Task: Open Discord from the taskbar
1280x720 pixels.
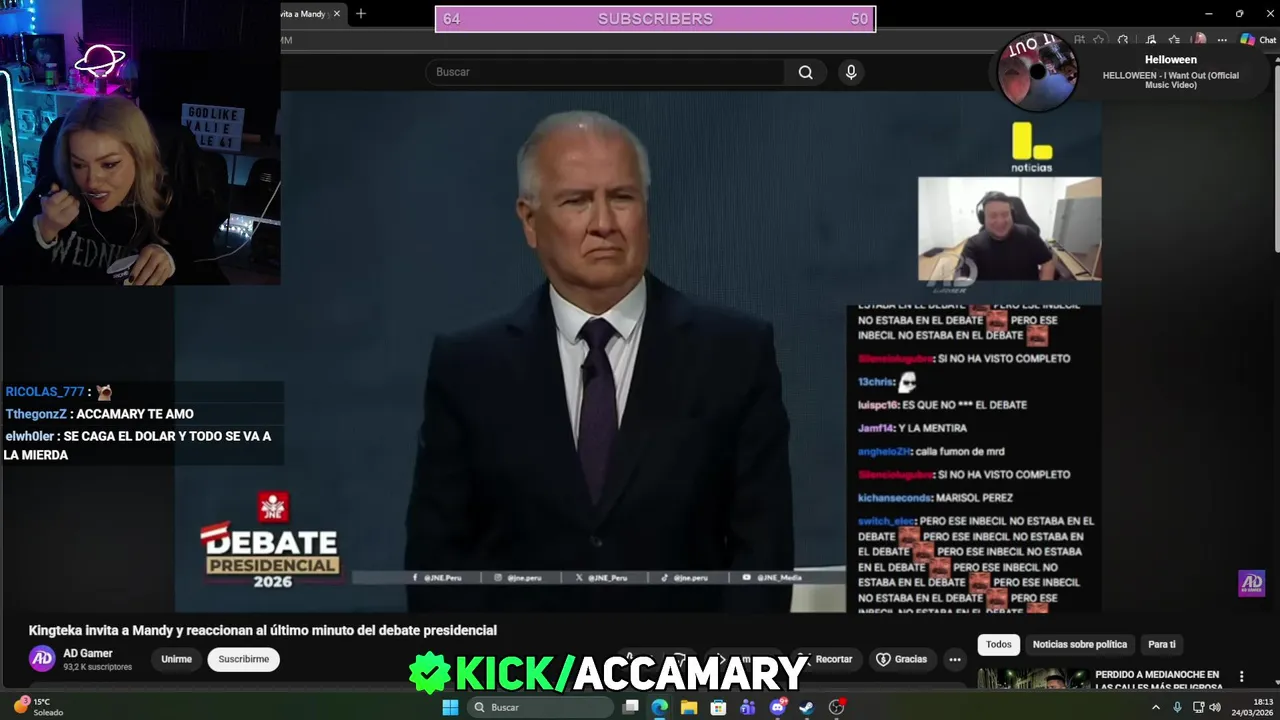Action: point(778,707)
